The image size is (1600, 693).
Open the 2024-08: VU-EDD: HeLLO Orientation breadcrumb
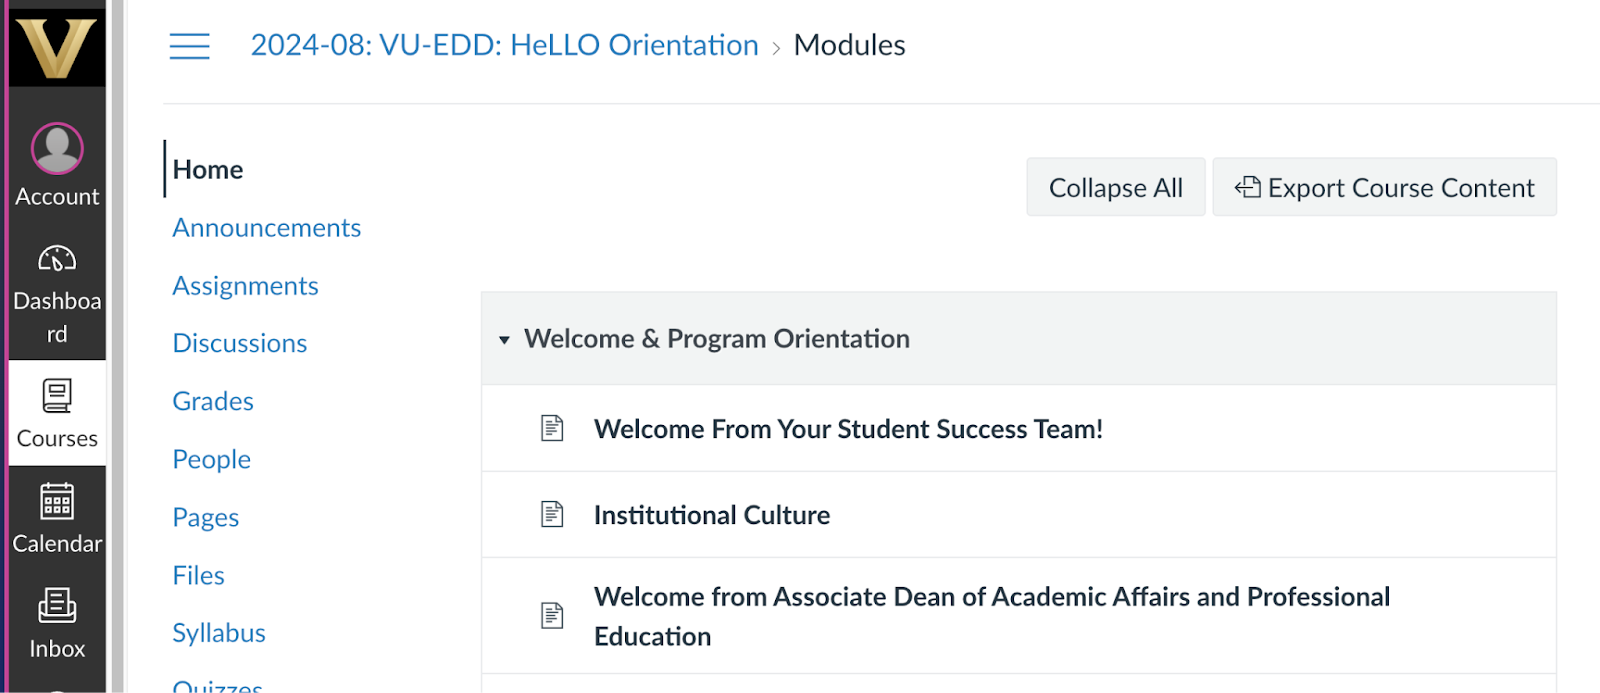[x=504, y=45]
